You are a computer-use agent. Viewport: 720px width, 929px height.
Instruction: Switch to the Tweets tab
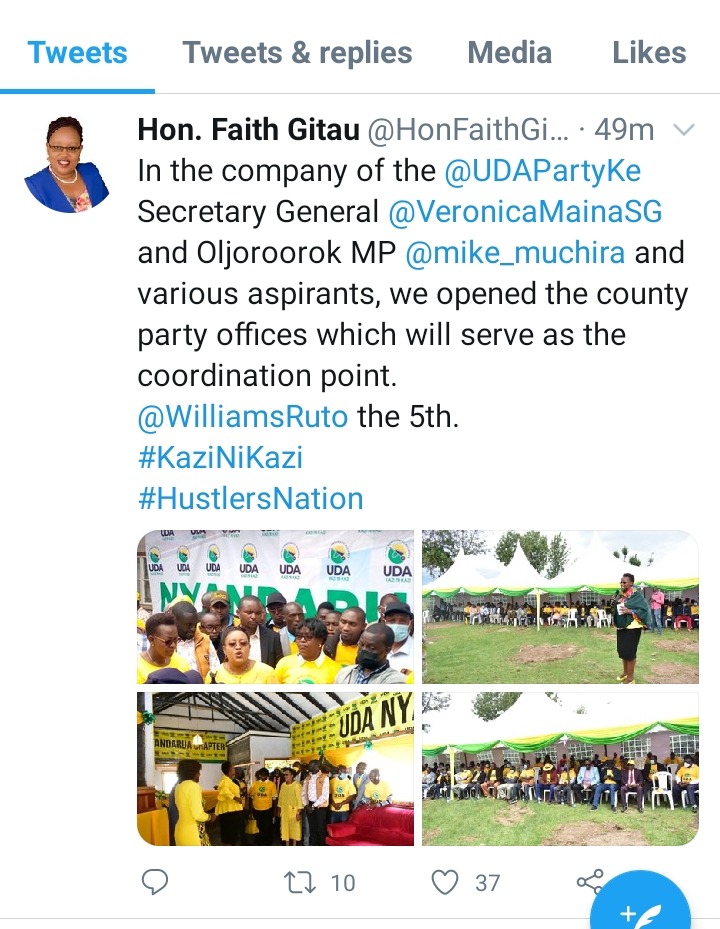click(77, 52)
